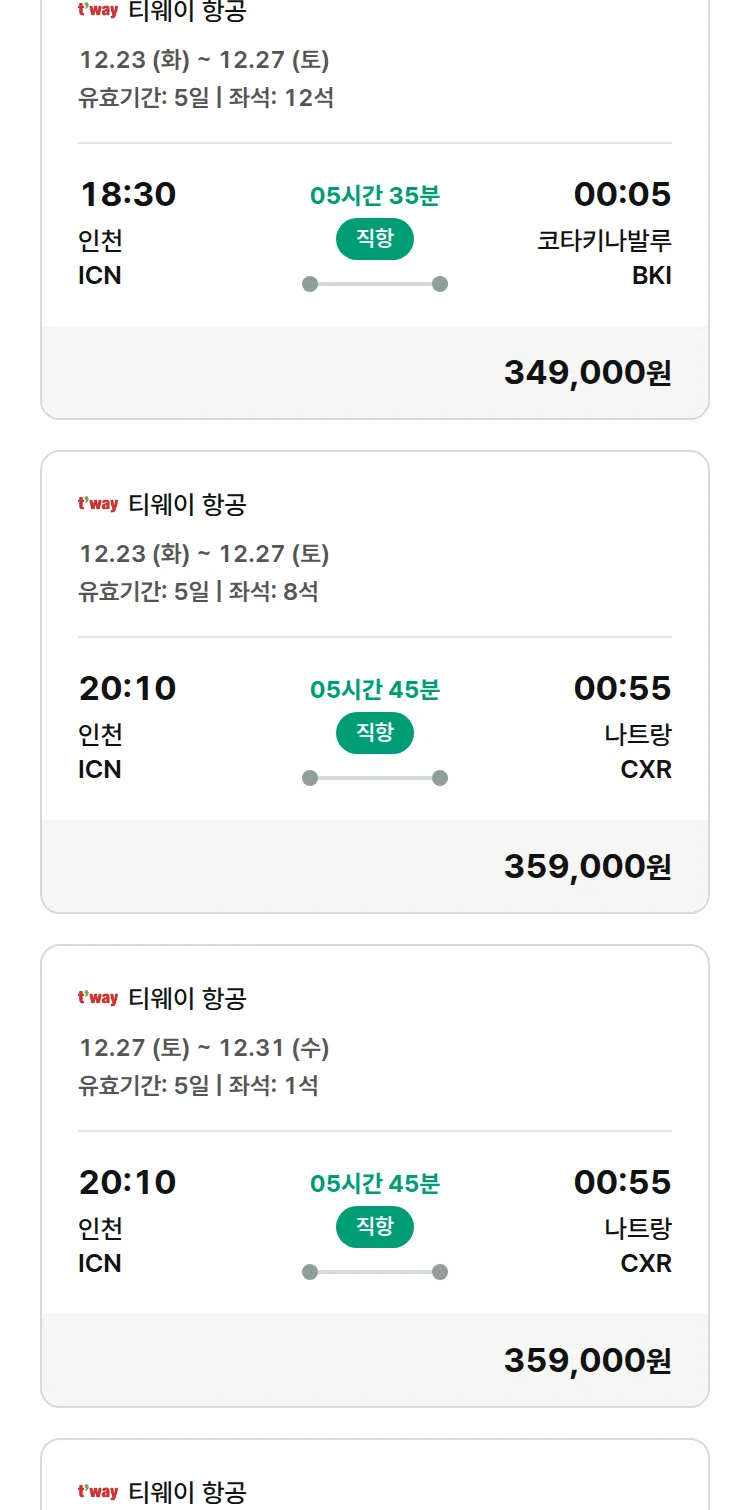Click the 유효기간: 5일 | 좌석: 12석 text
The height and width of the screenshot is (1510, 750).
tap(206, 98)
